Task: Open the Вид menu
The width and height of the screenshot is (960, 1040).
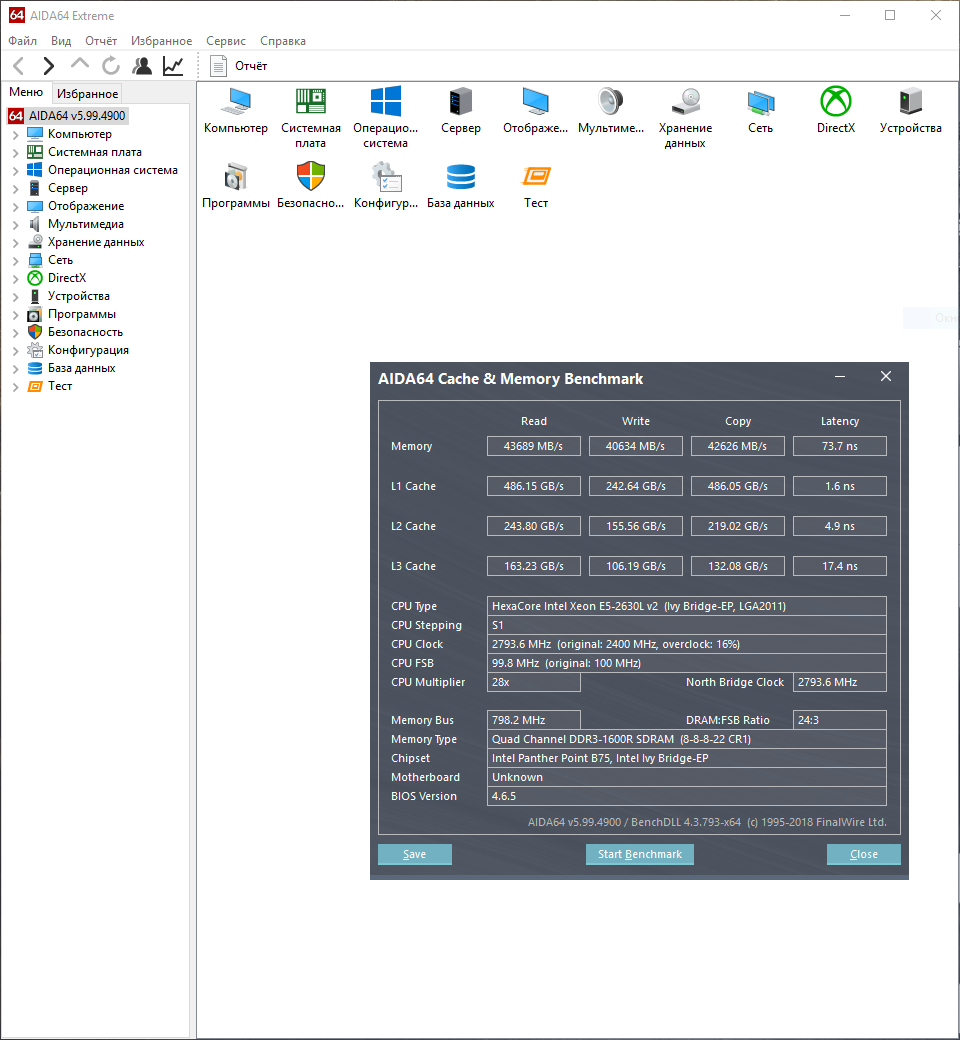Action: (61, 40)
